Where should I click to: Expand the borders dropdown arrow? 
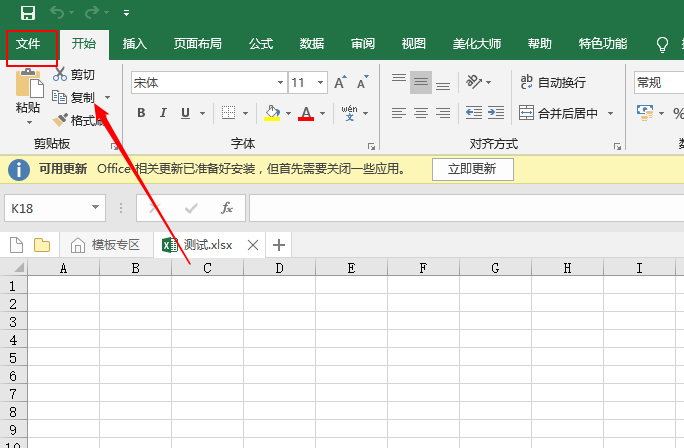pos(246,113)
